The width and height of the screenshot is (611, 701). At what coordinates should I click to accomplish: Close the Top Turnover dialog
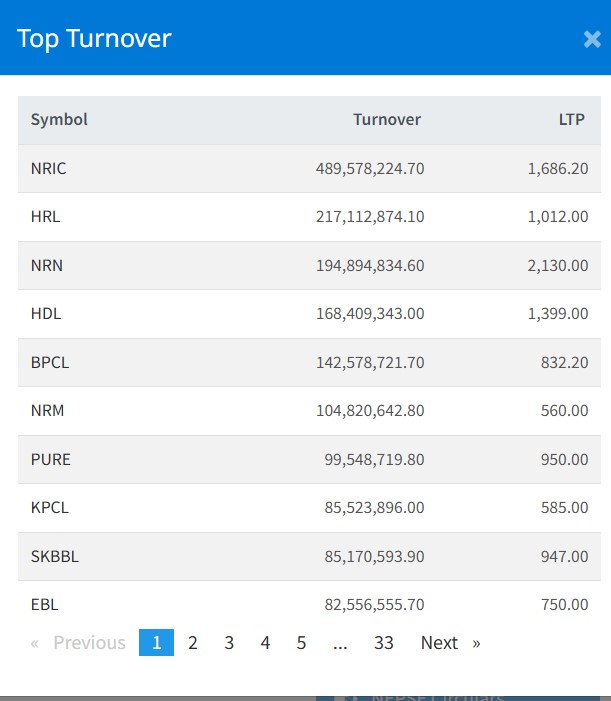coord(591,40)
